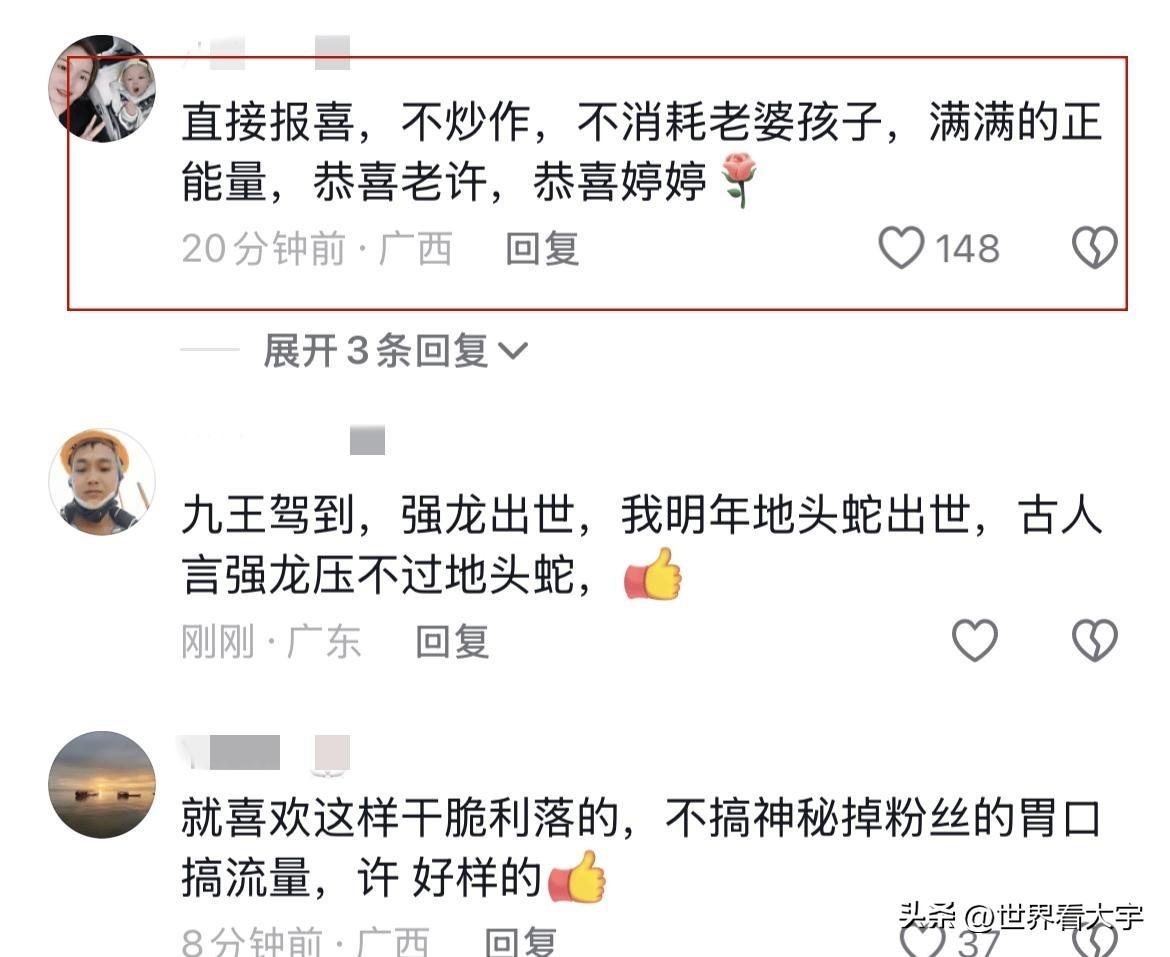Tap thumbs-up emoji after 好样的

pyautogui.click(x=577, y=876)
